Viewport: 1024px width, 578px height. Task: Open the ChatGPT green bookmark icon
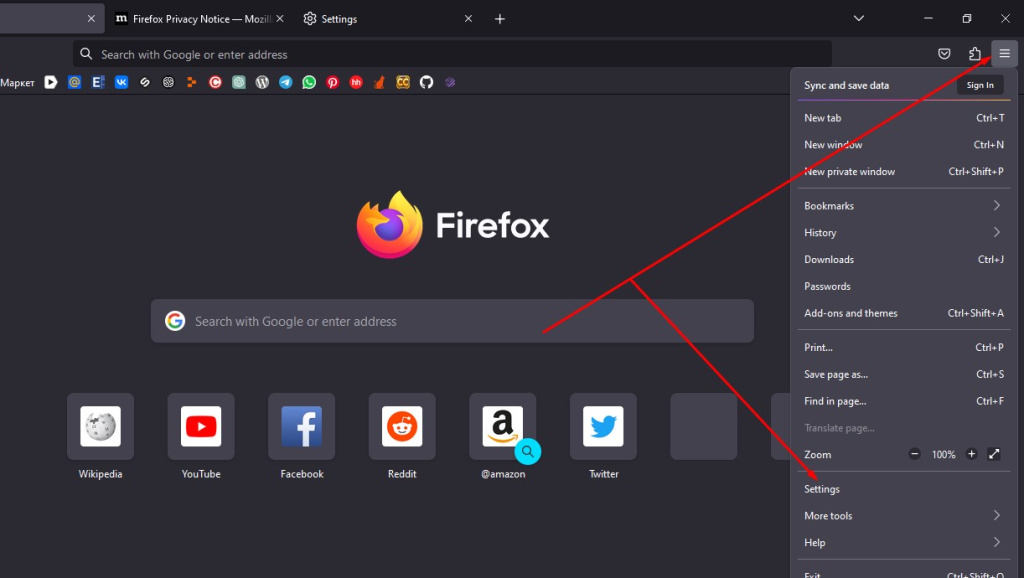pos(238,82)
